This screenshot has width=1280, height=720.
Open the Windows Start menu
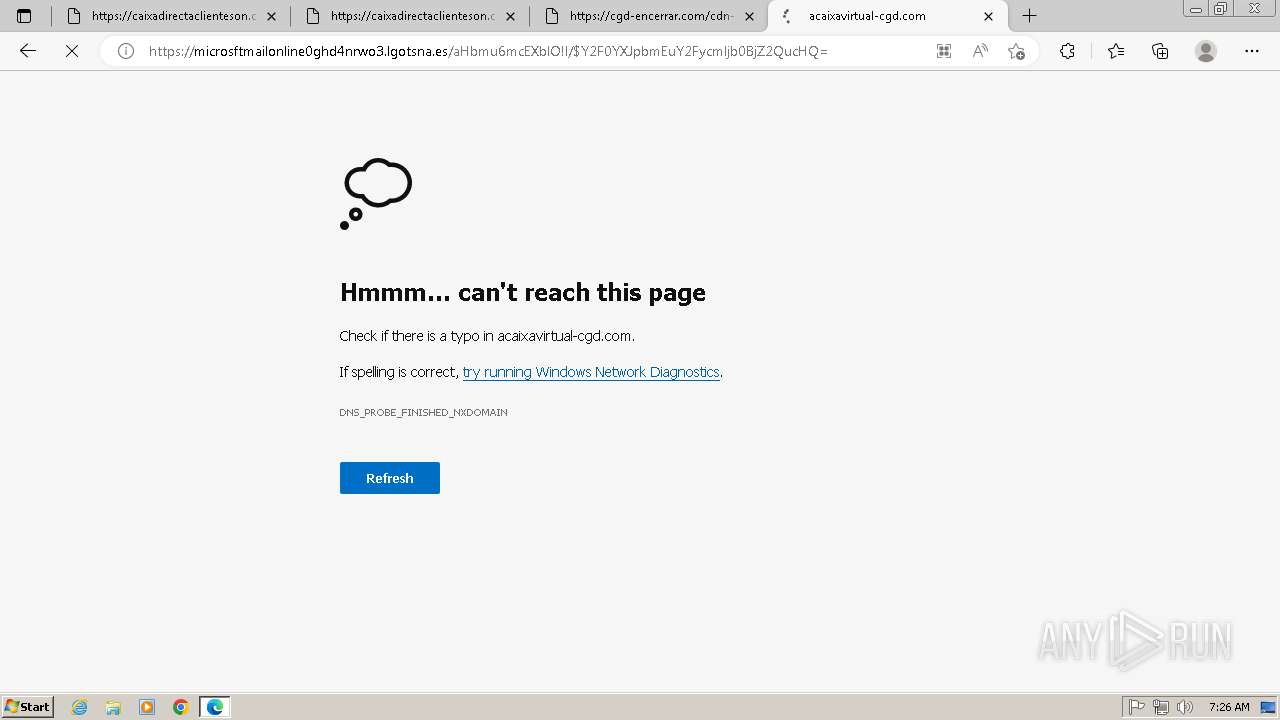click(27, 707)
